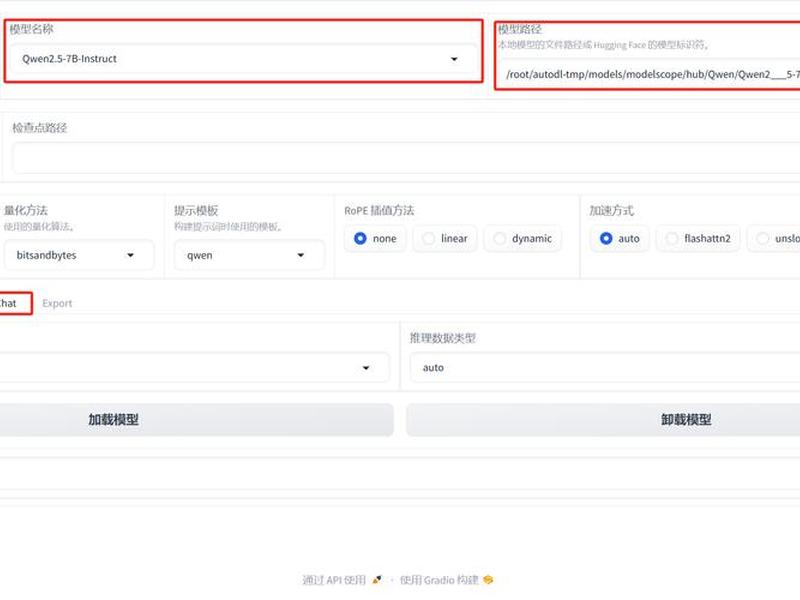Click the 模型名称 dropdown arrow icon
The image size is (800, 600).
pos(454,59)
